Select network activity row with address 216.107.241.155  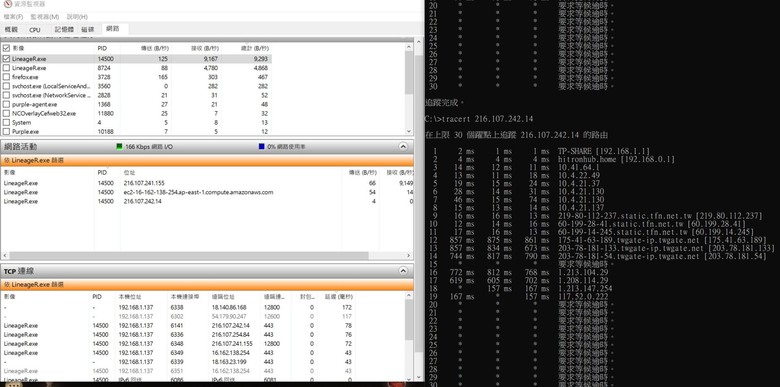(206, 183)
